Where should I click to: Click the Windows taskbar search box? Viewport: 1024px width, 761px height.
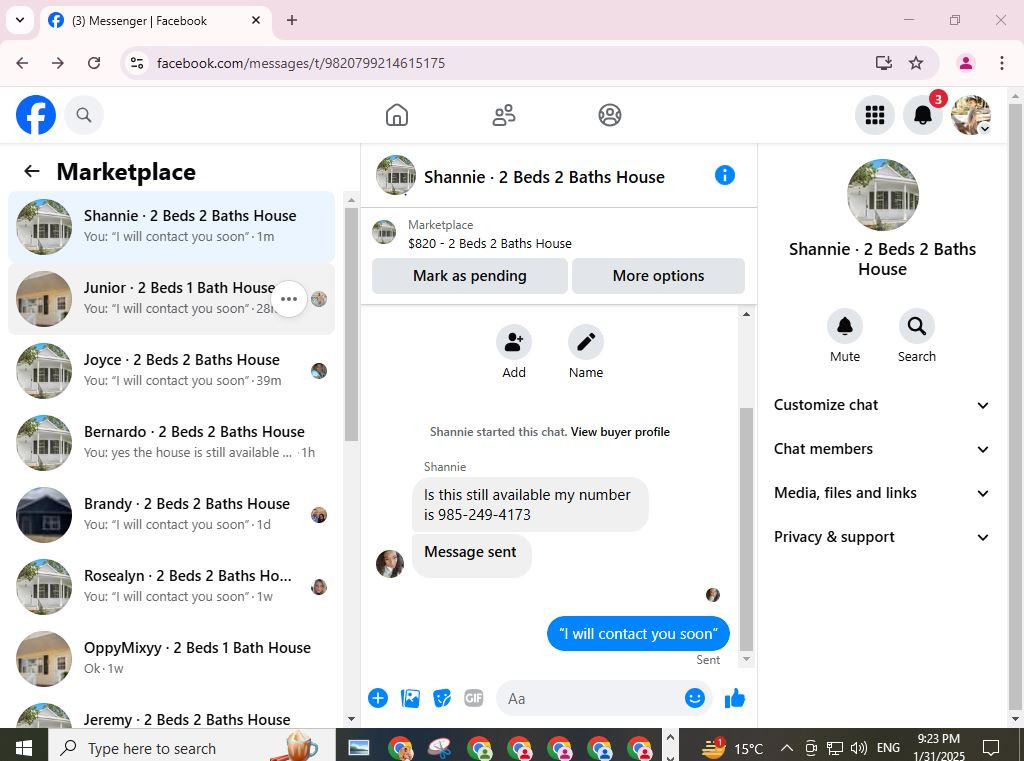pos(192,748)
